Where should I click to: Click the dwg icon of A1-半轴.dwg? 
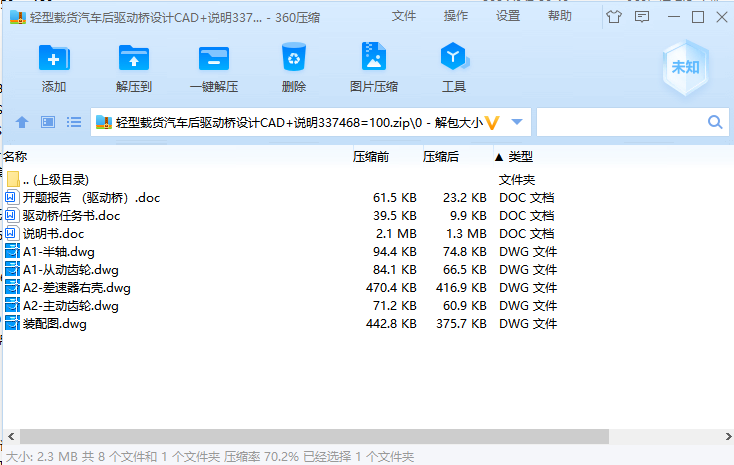[12, 251]
